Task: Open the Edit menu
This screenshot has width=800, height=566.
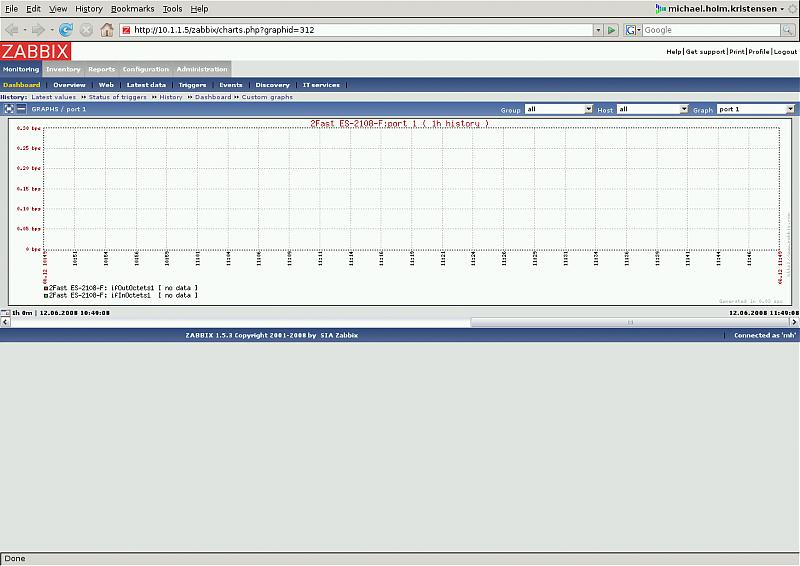Action: [x=33, y=9]
